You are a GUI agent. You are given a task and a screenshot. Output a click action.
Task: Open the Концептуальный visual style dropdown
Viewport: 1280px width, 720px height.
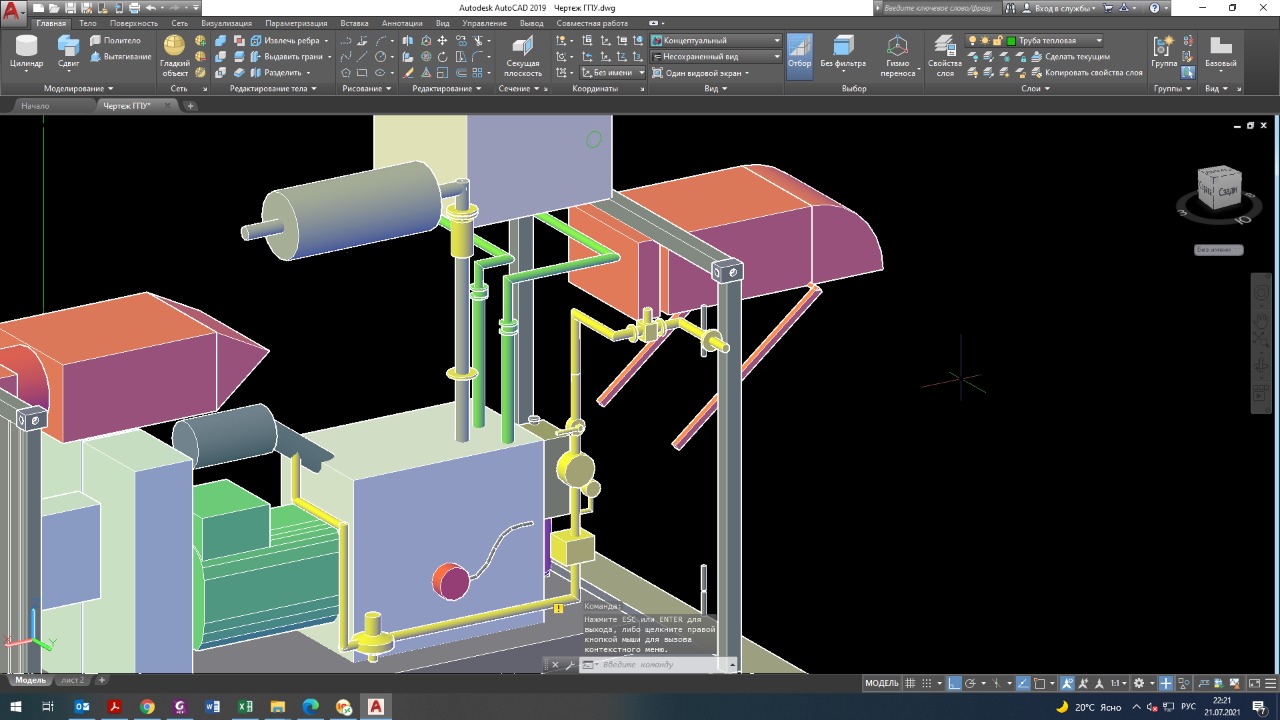coord(715,41)
